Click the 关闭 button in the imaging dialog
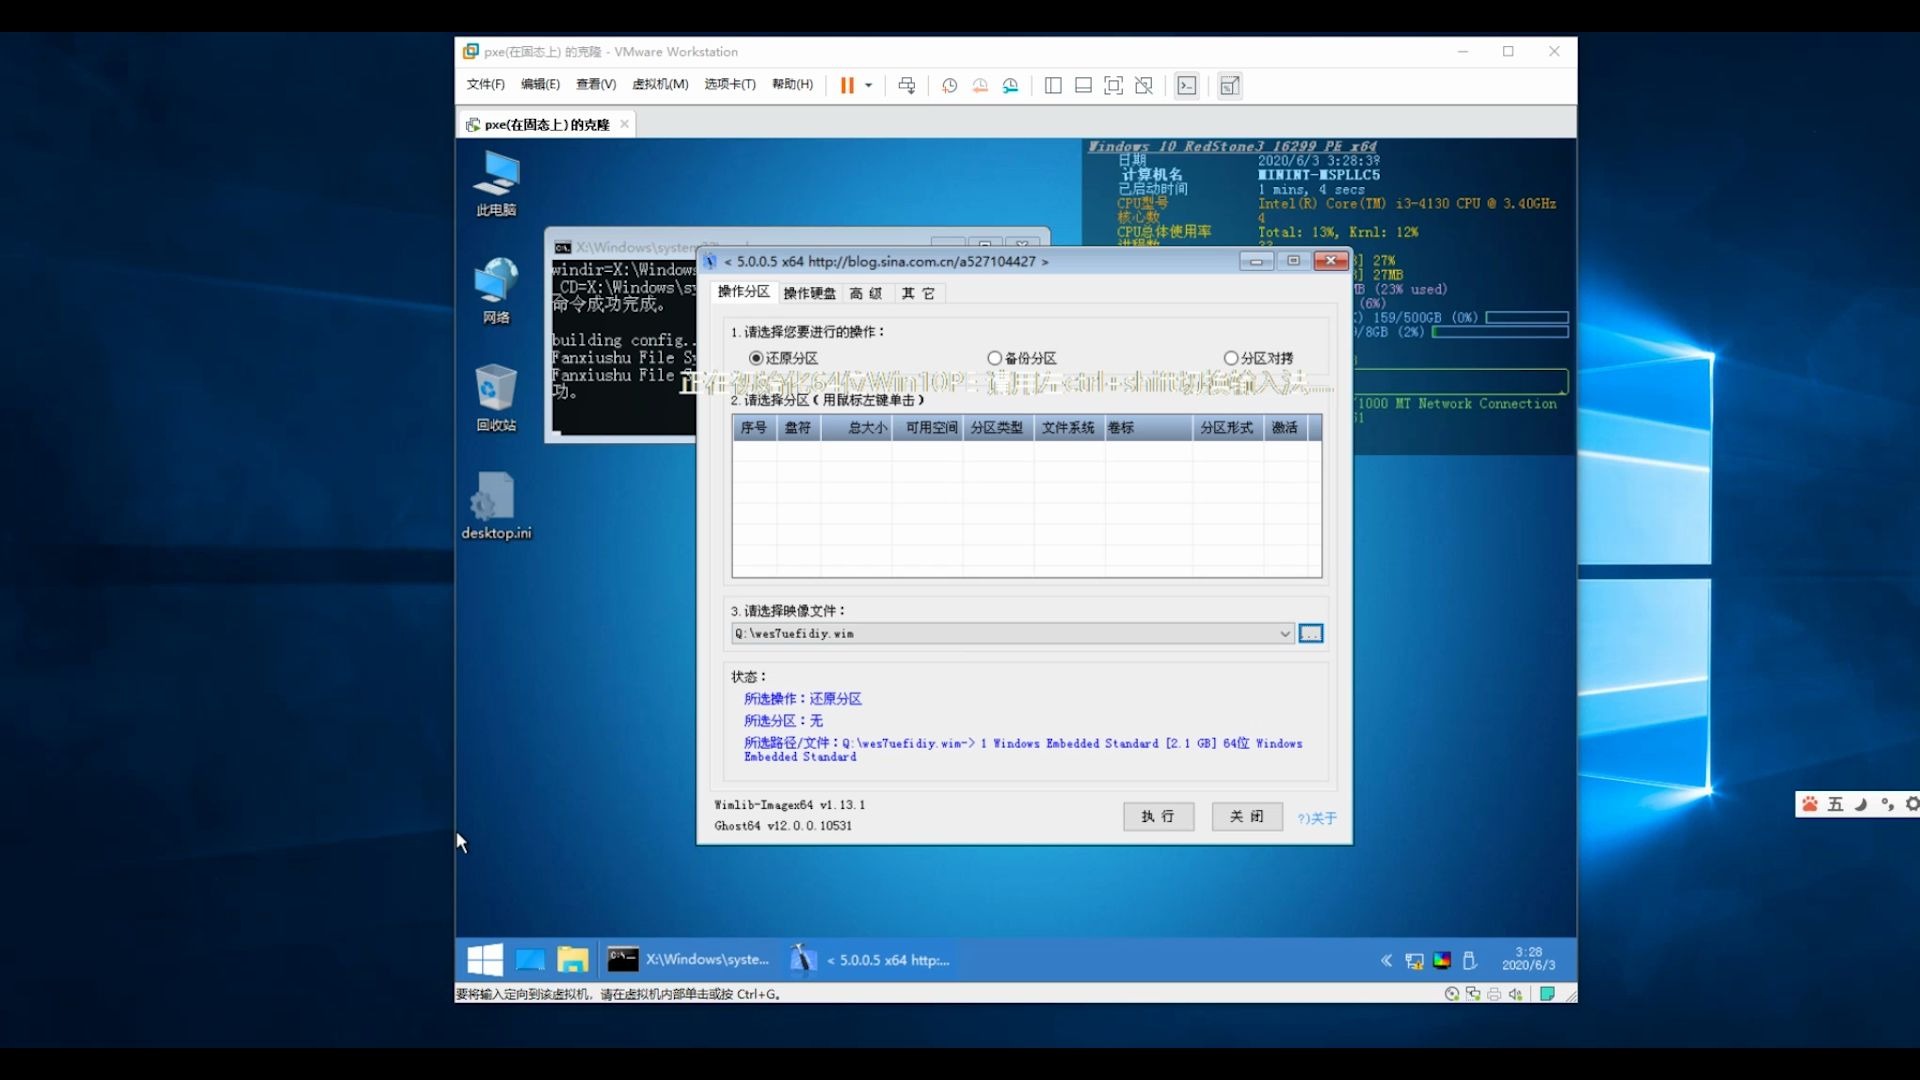The image size is (1920, 1080). click(1247, 817)
